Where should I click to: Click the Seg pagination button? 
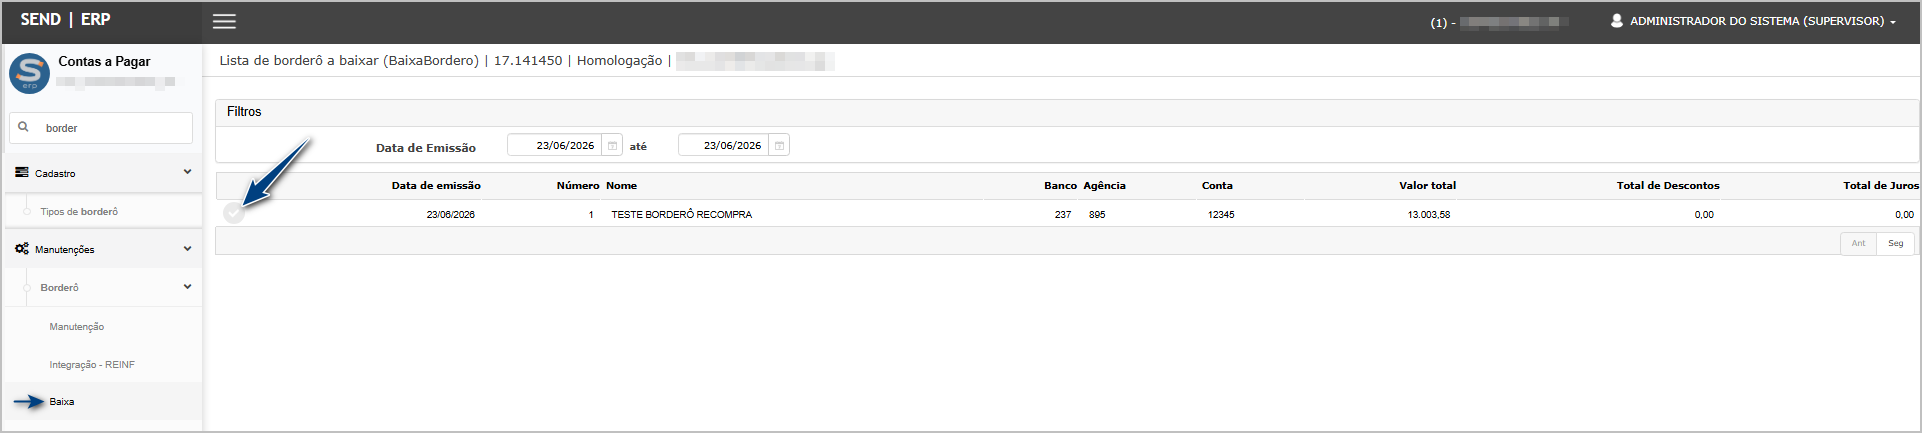(x=1895, y=243)
